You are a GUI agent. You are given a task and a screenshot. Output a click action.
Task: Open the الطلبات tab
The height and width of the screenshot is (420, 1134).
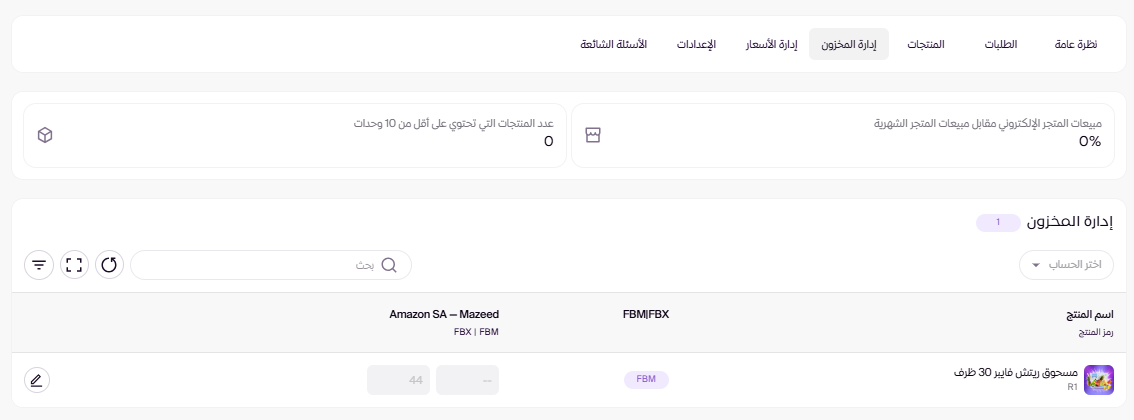pos(1001,45)
